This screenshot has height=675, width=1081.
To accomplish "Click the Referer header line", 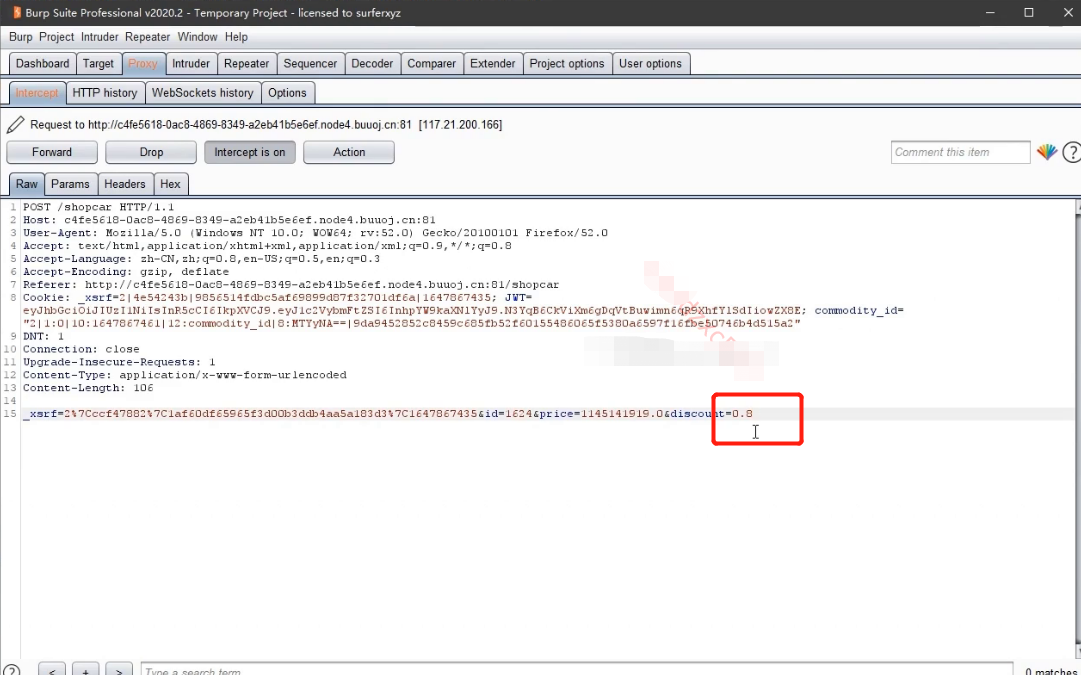I will [x=291, y=285].
